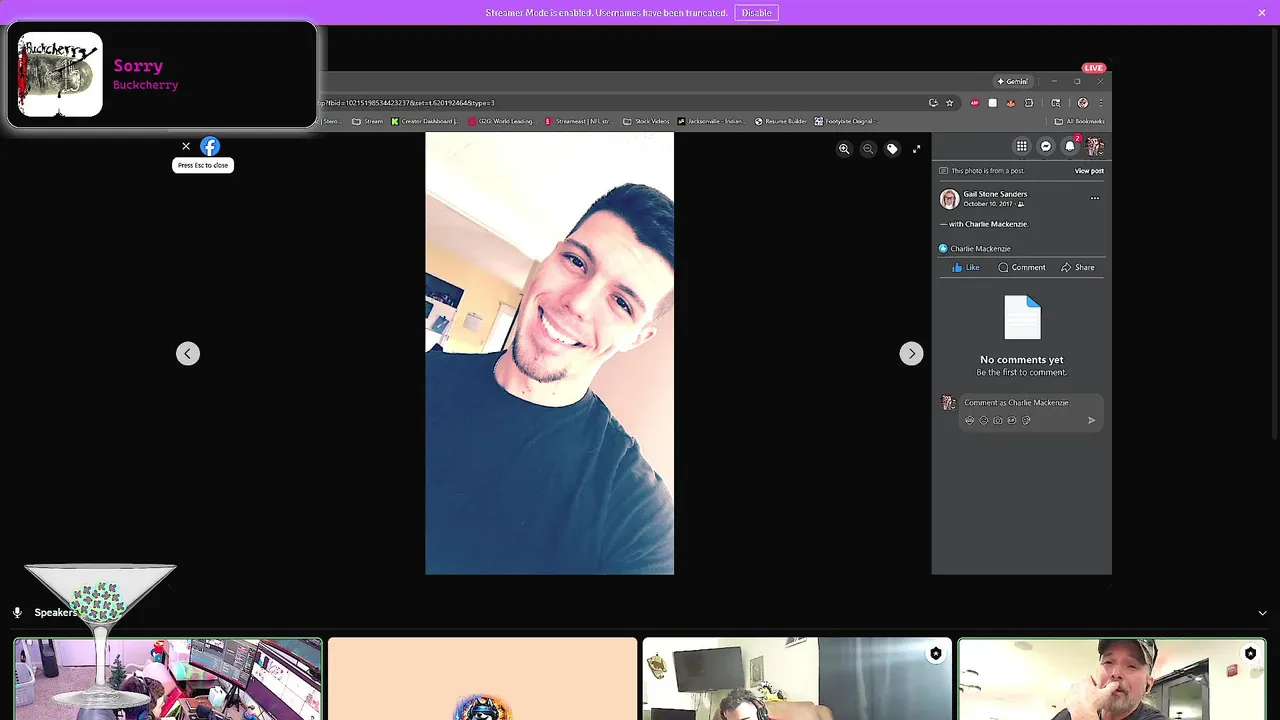Dismiss the Streamer Mode banner with X
The width and height of the screenshot is (1280, 720).
pos(1262,13)
